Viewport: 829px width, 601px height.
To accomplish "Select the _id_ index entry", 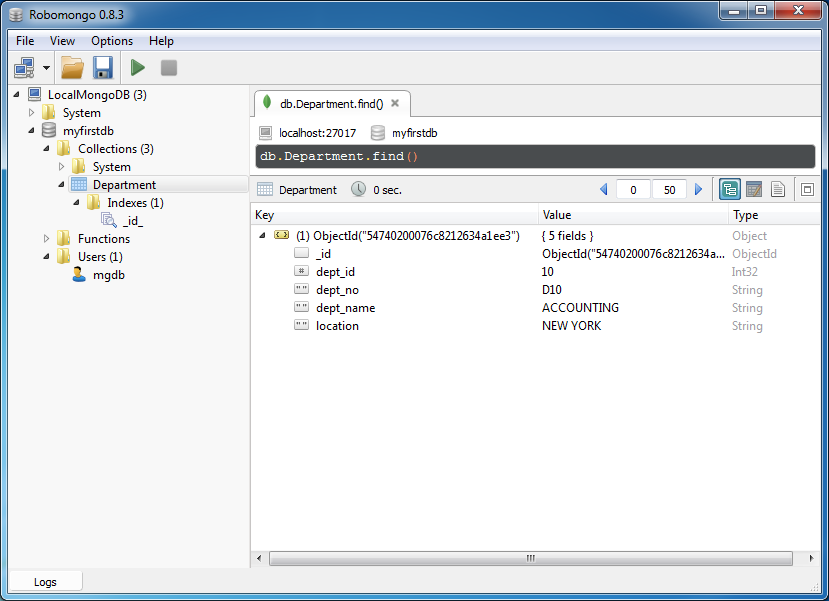I will [133, 220].
